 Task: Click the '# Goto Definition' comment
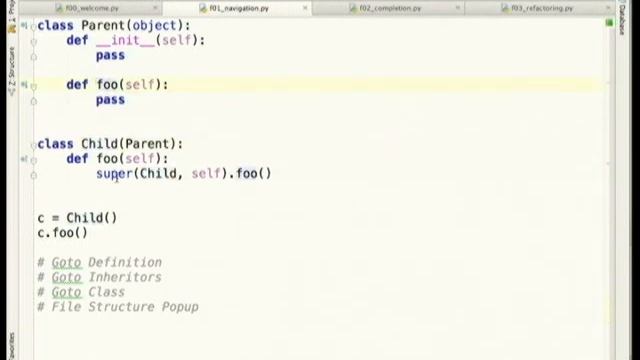click(x=100, y=262)
